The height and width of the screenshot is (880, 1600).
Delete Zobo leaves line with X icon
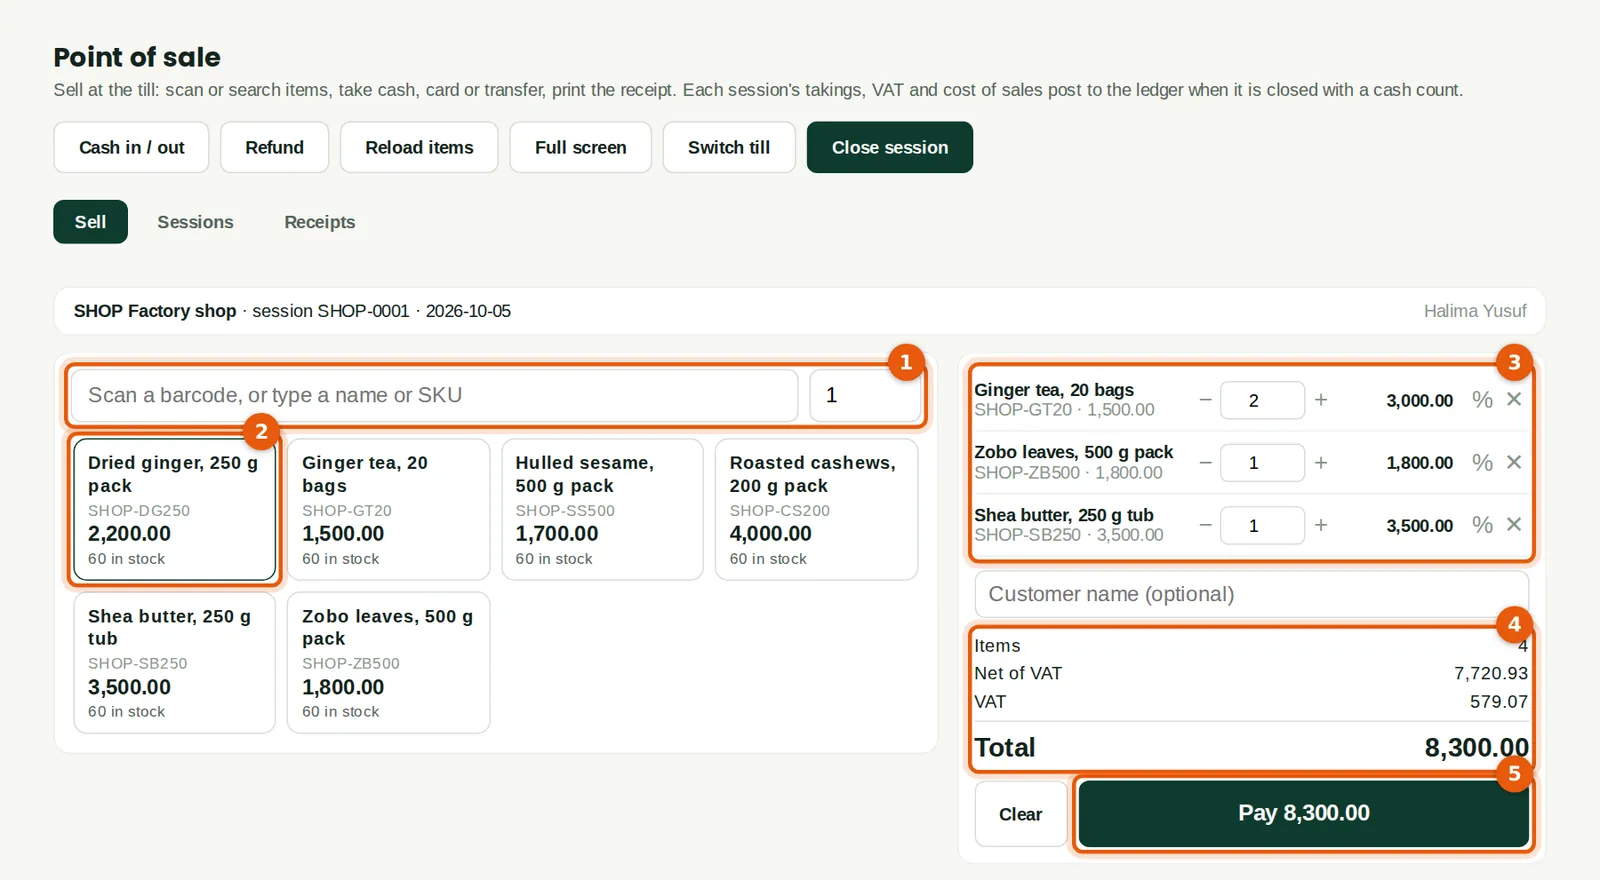(x=1514, y=462)
